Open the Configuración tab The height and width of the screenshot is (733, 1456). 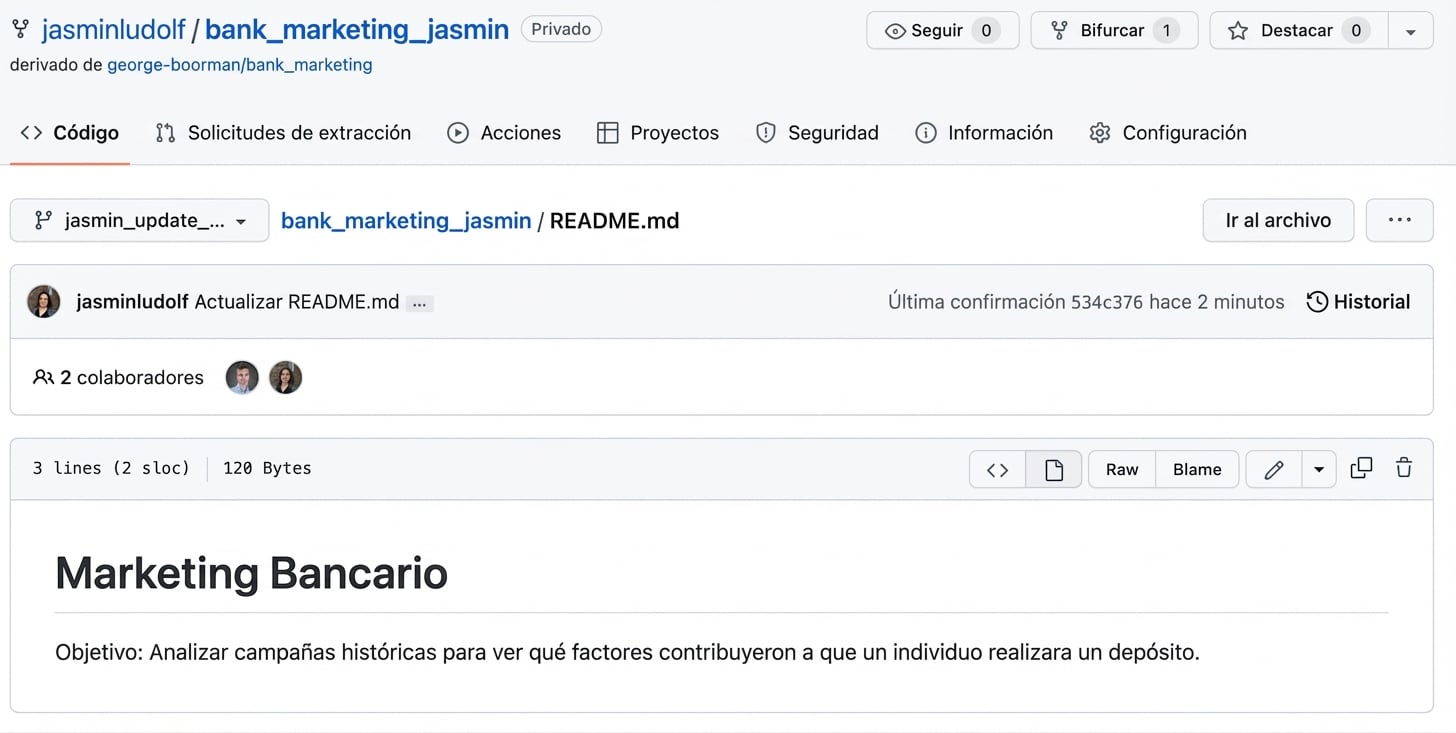[x=1168, y=133]
